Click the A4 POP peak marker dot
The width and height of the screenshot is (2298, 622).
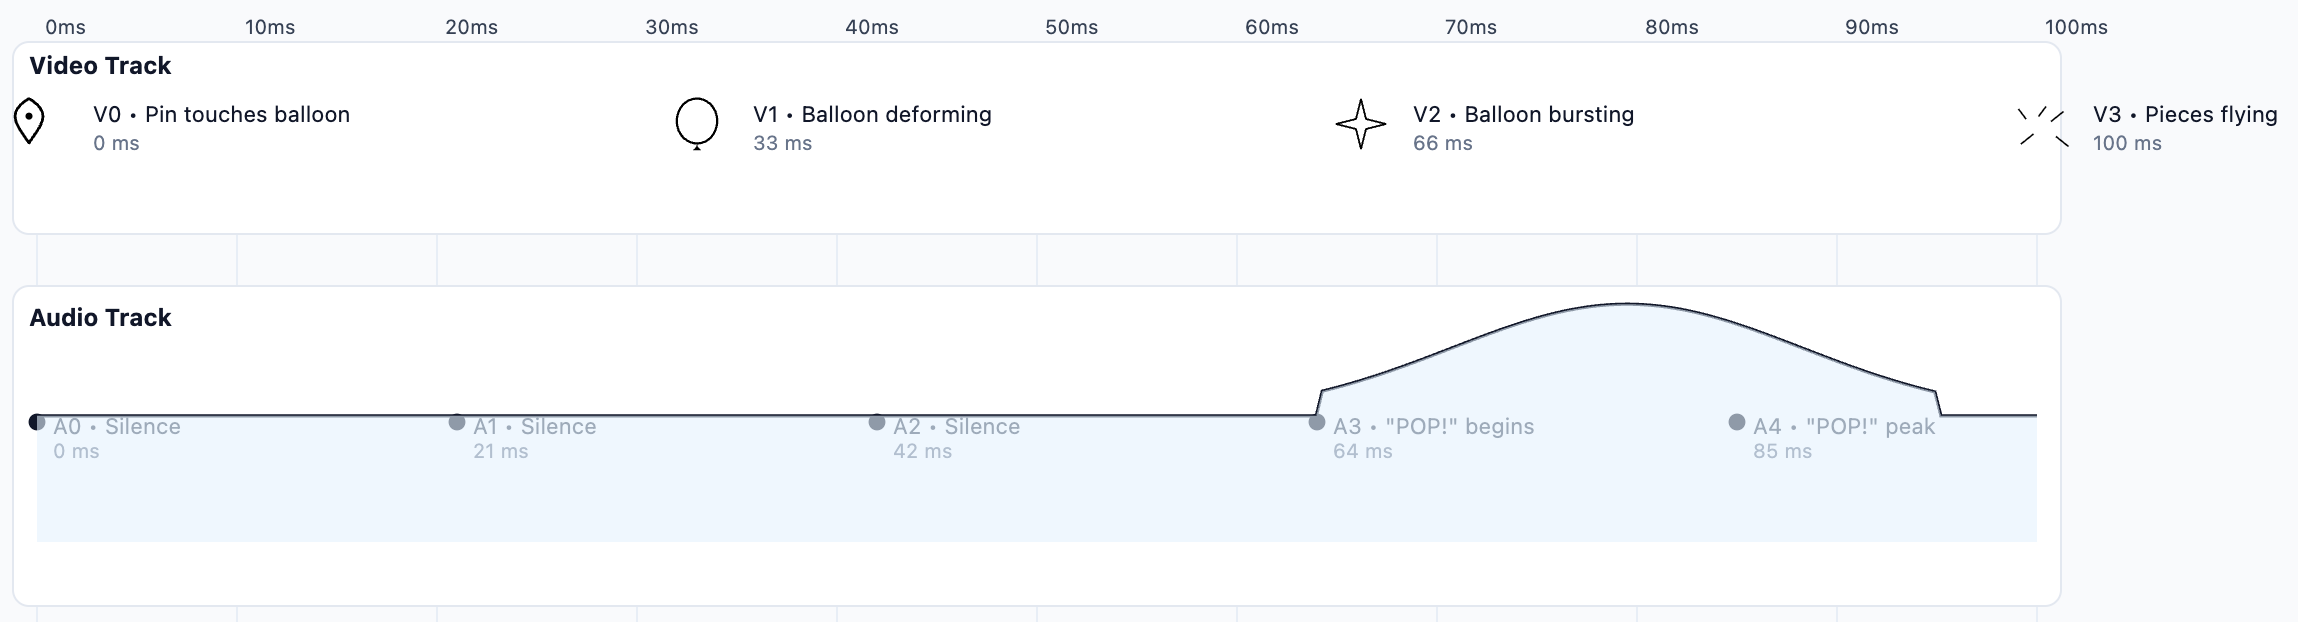(x=1737, y=422)
